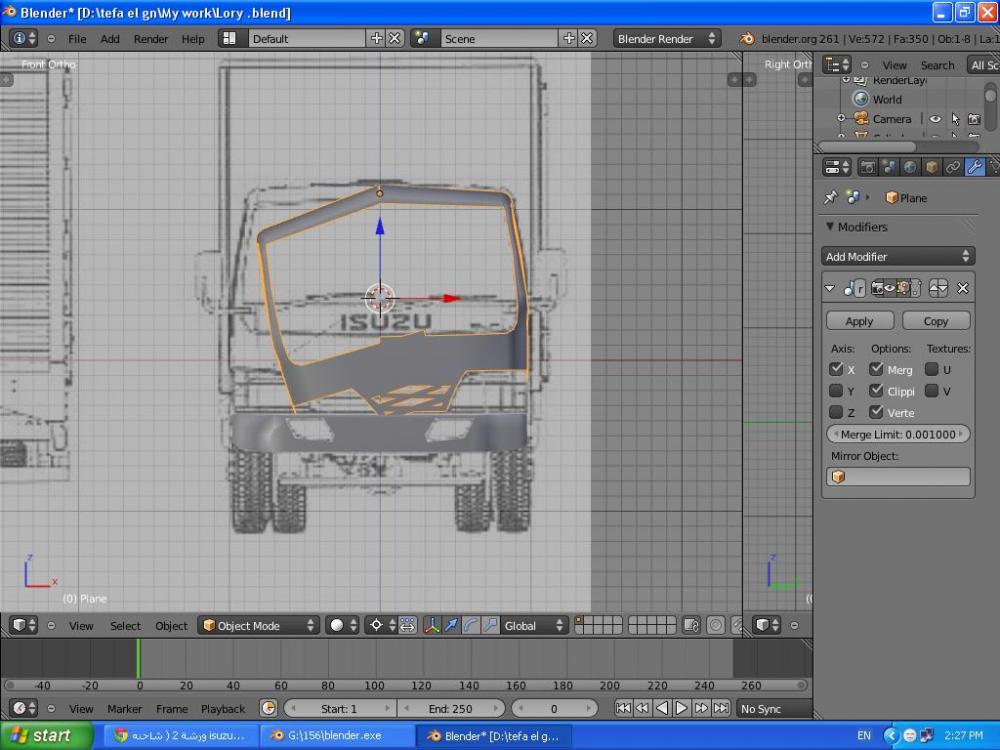
Task: Open the Render menu in top bar
Action: pos(151,38)
